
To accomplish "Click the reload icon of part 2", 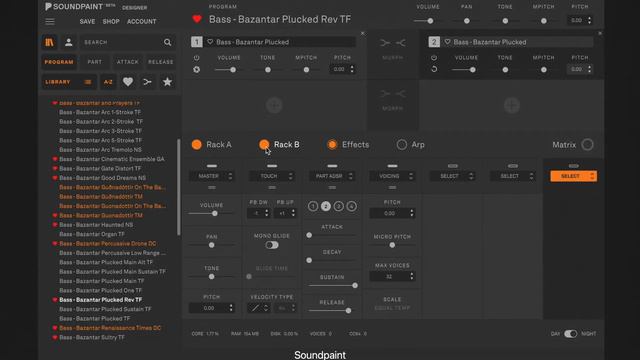I will 434,69.
